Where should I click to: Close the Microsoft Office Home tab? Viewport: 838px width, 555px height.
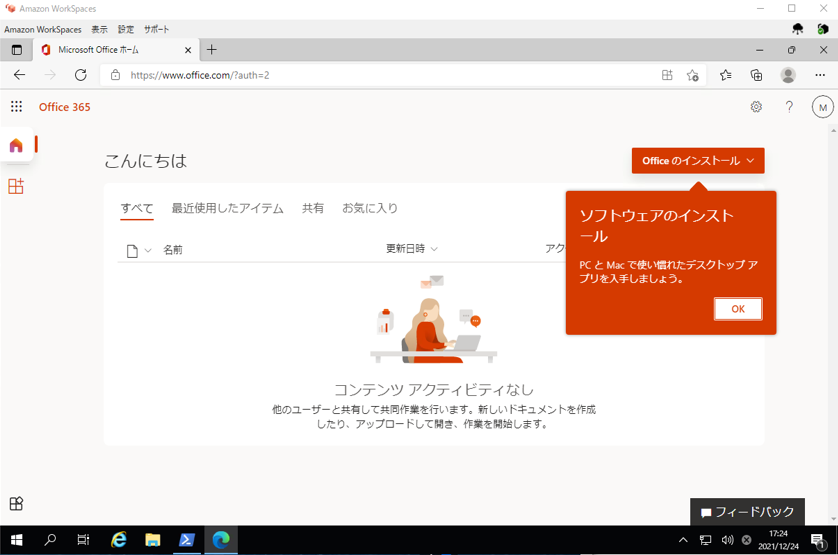point(188,50)
